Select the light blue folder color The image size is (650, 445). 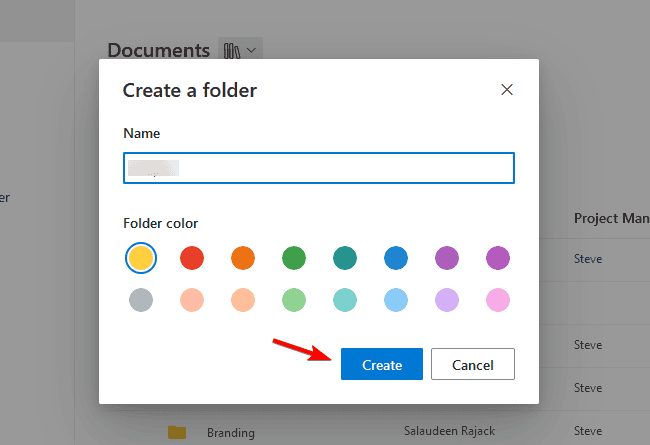point(396,299)
